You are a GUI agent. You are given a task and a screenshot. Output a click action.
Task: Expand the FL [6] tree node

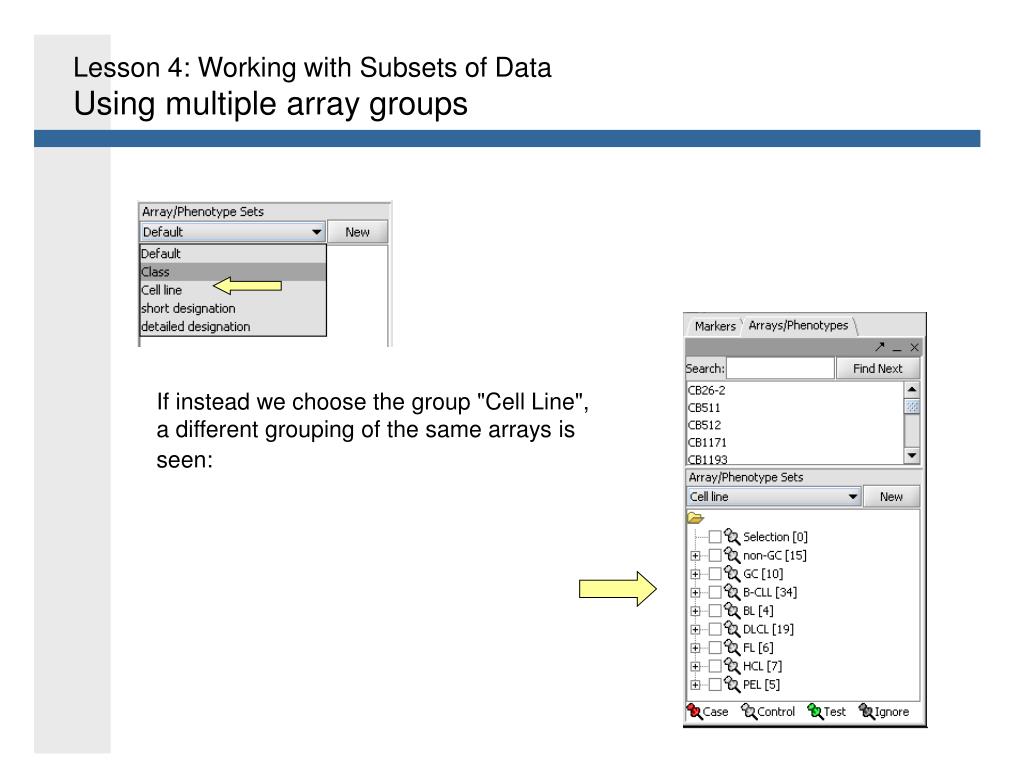[x=695, y=648]
